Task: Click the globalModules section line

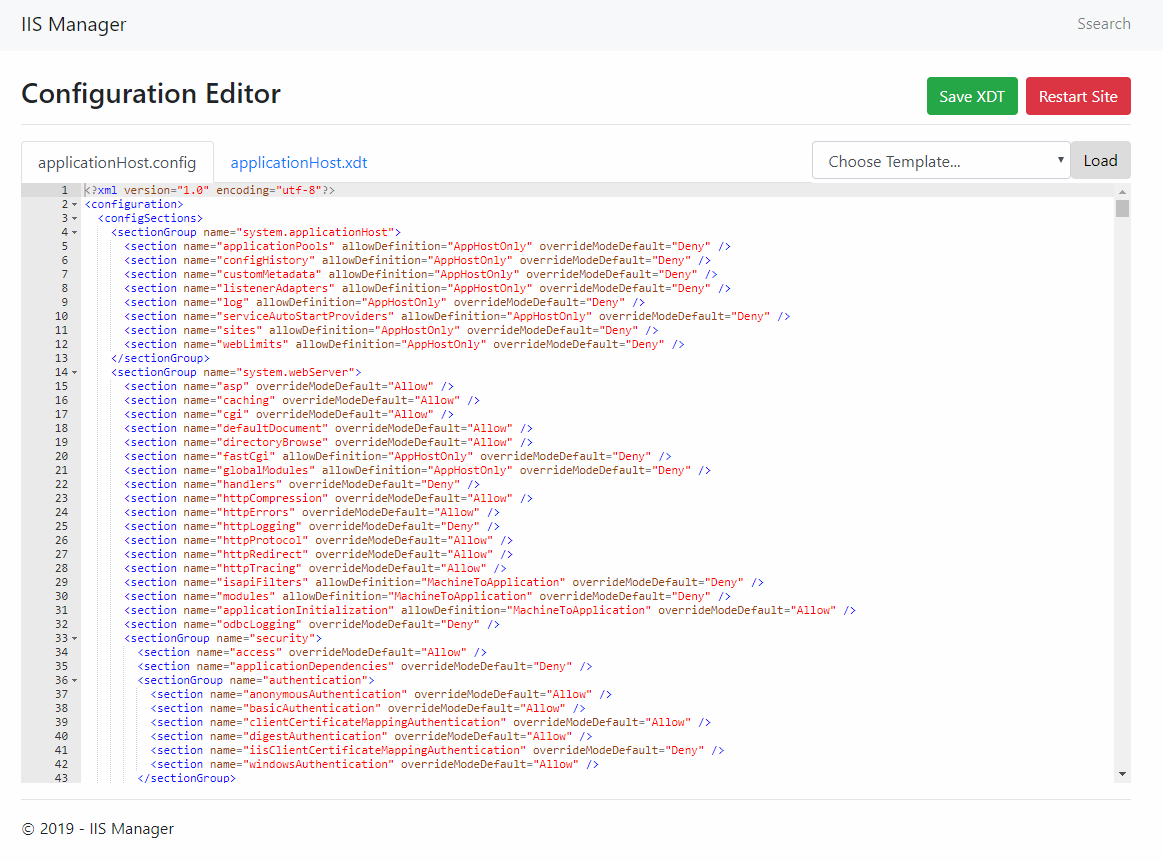Action: click(418, 471)
